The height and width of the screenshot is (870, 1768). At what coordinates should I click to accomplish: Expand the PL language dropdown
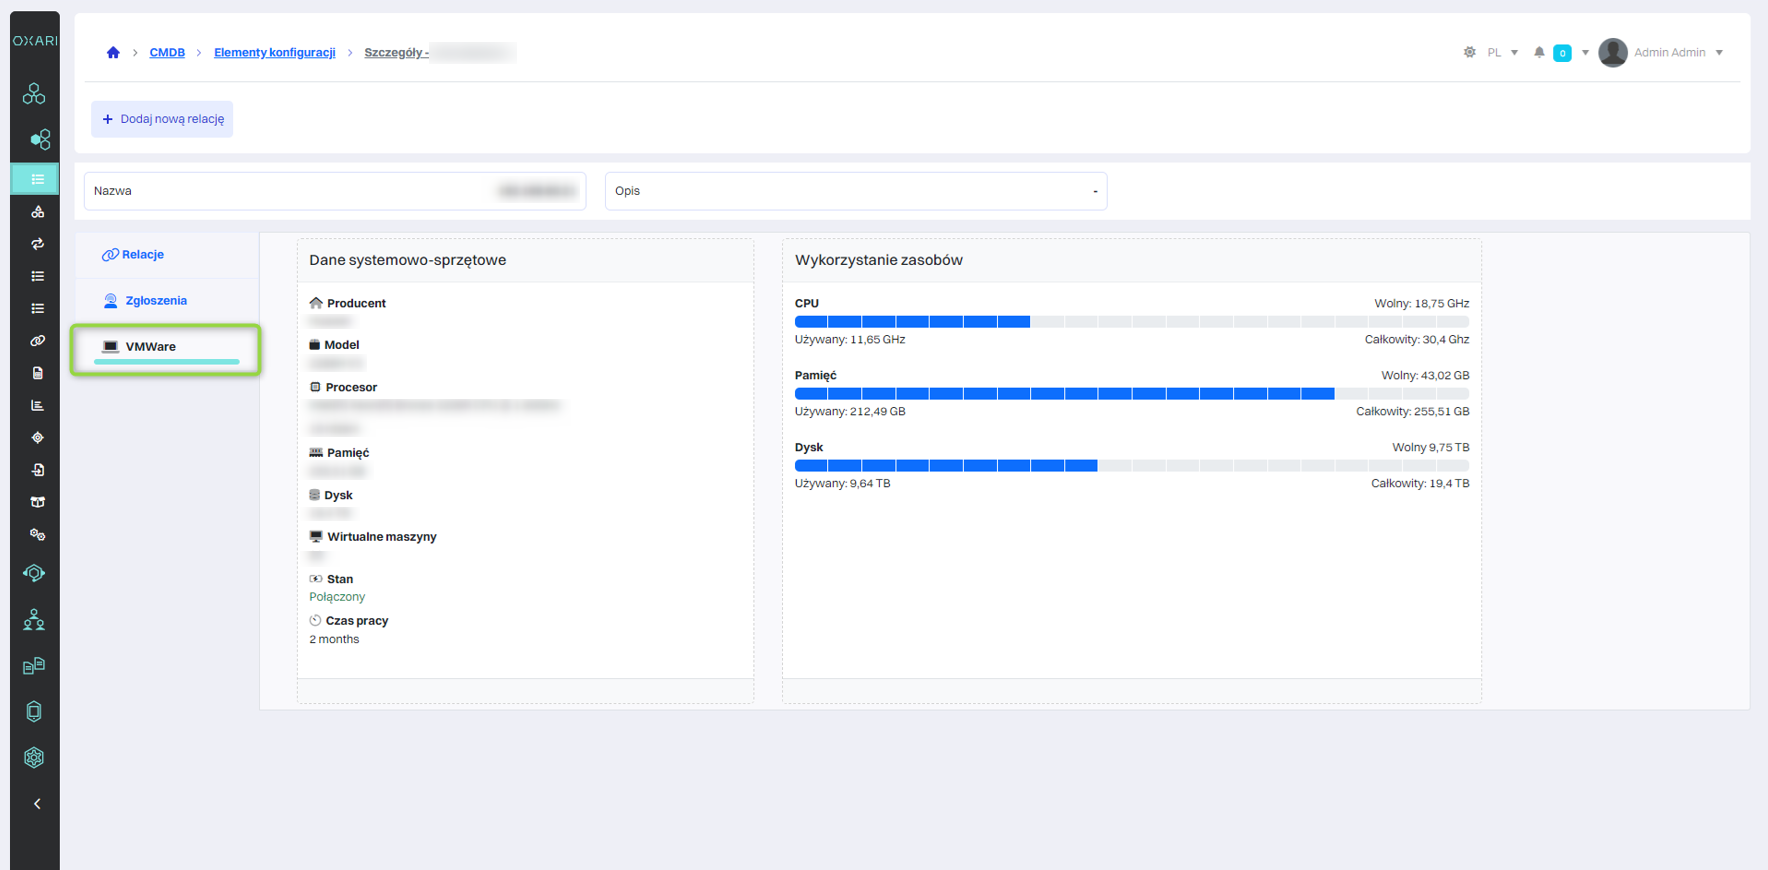1502,53
